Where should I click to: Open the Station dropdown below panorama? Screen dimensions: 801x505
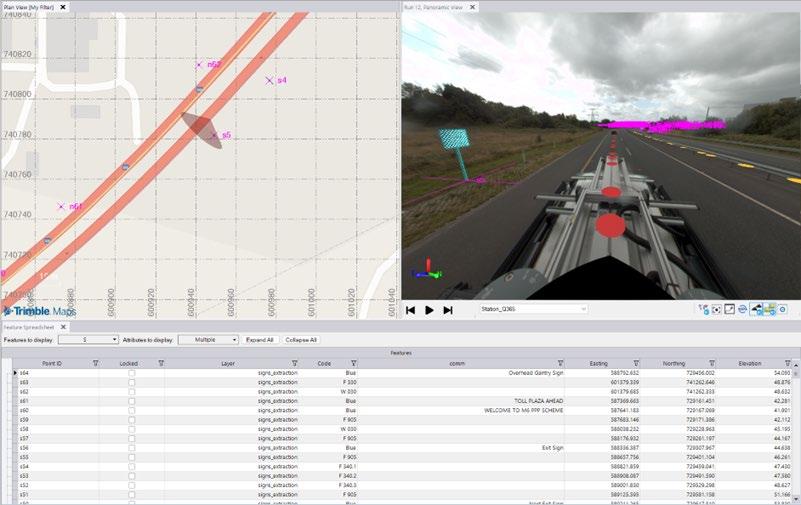pyautogui.click(x=533, y=309)
